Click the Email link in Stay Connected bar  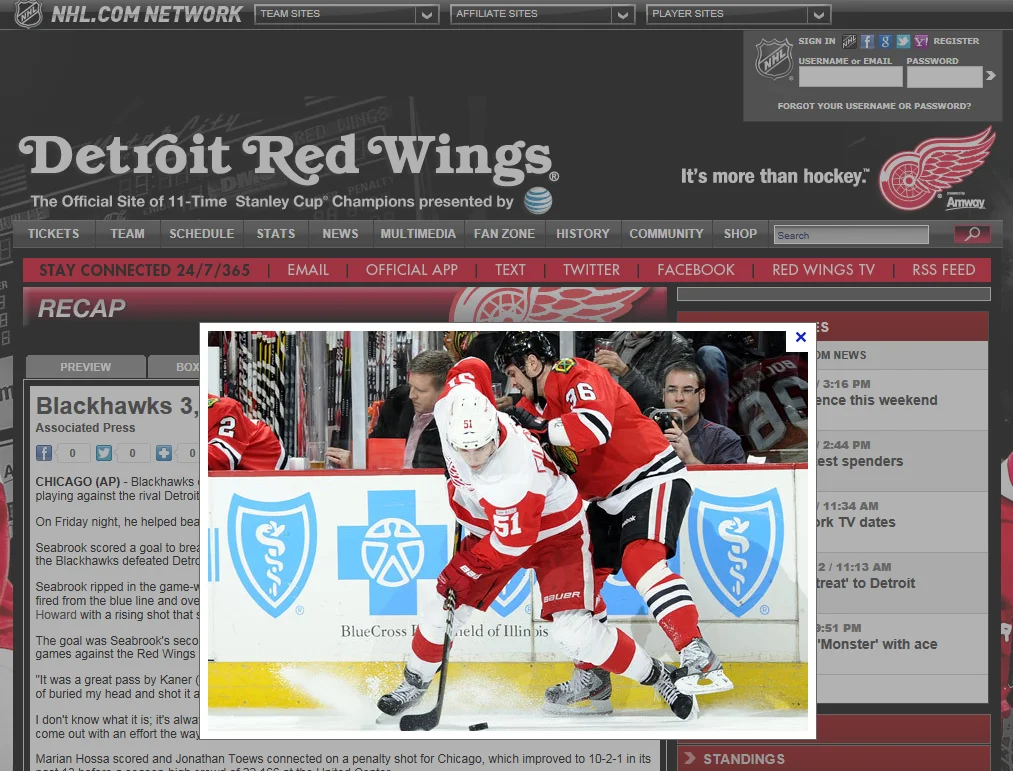[308, 269]
